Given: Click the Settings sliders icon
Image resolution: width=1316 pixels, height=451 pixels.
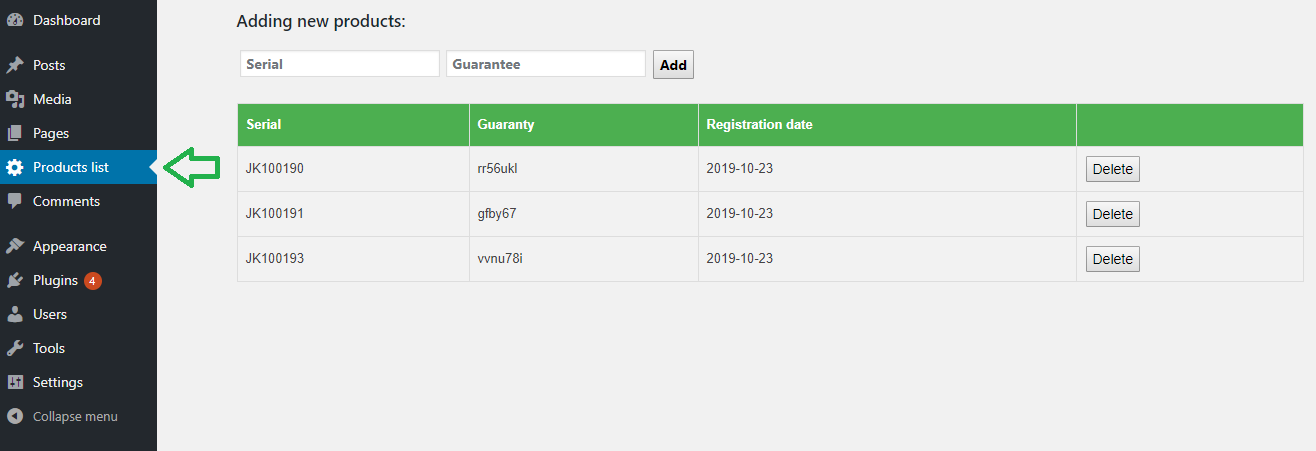Looking at the screenshot, I should (x=15, y=382).
